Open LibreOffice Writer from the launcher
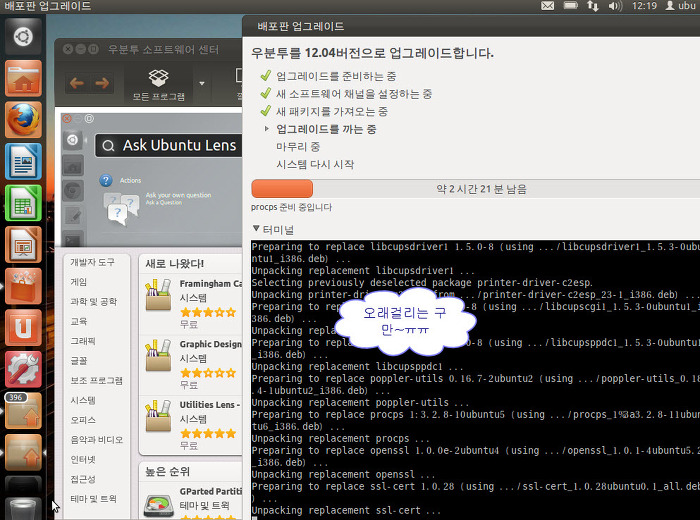 23,161
